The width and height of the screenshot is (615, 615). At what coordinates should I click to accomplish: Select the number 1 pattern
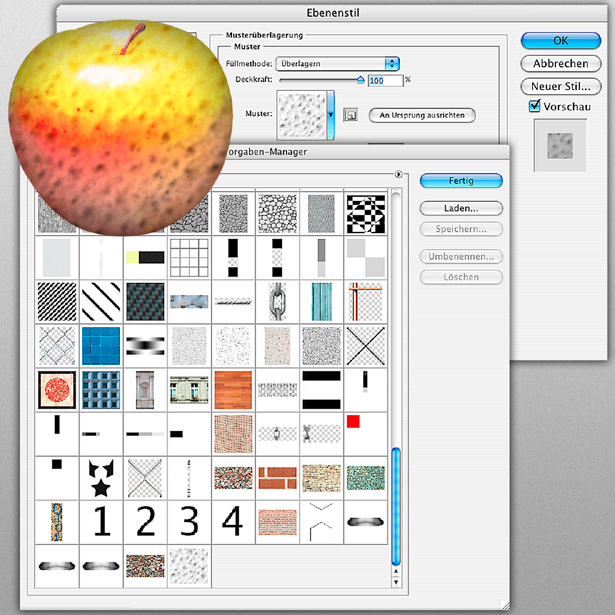101,522
